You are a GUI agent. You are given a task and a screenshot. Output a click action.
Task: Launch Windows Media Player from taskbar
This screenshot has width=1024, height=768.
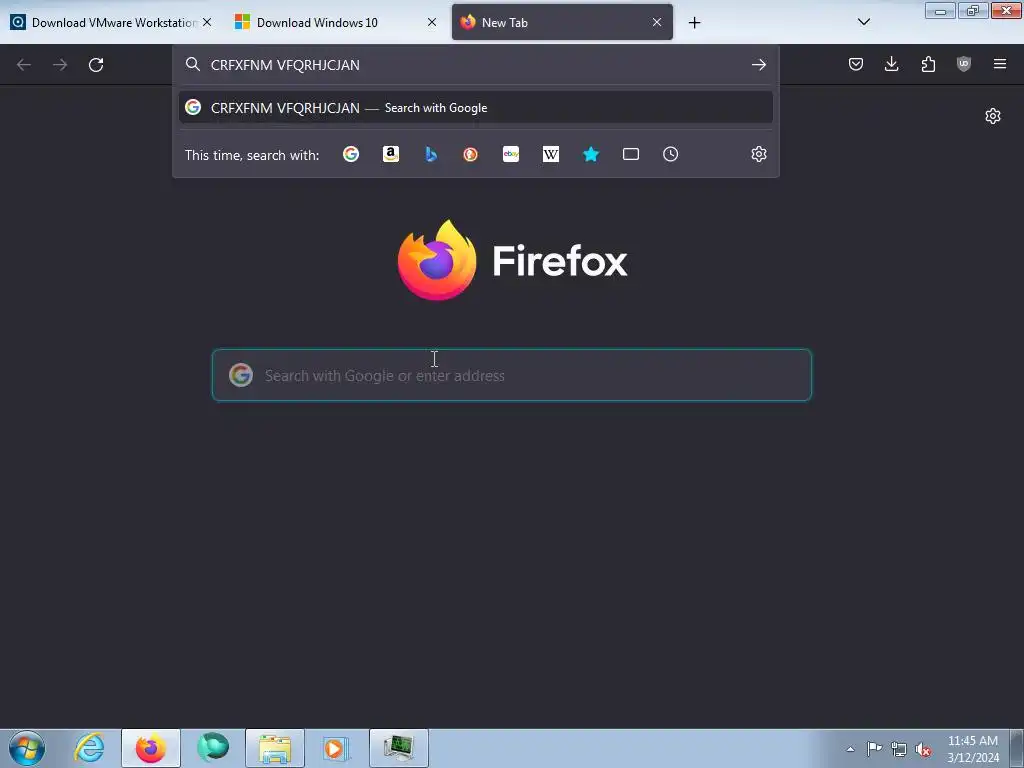pos(336,748)
